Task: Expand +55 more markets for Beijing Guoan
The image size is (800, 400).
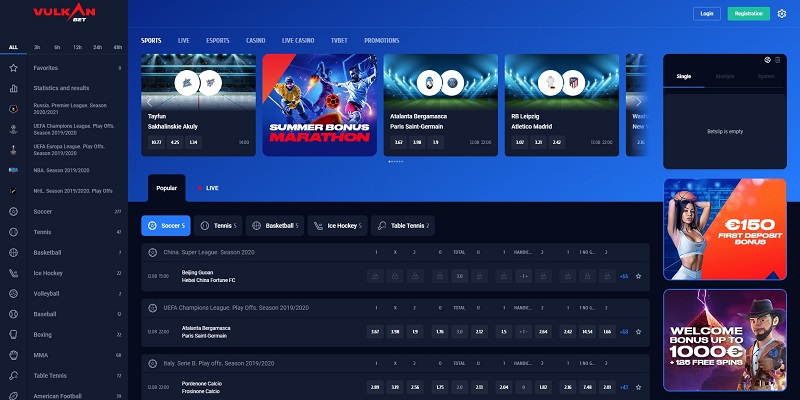Action: click(x=624, y=276)
